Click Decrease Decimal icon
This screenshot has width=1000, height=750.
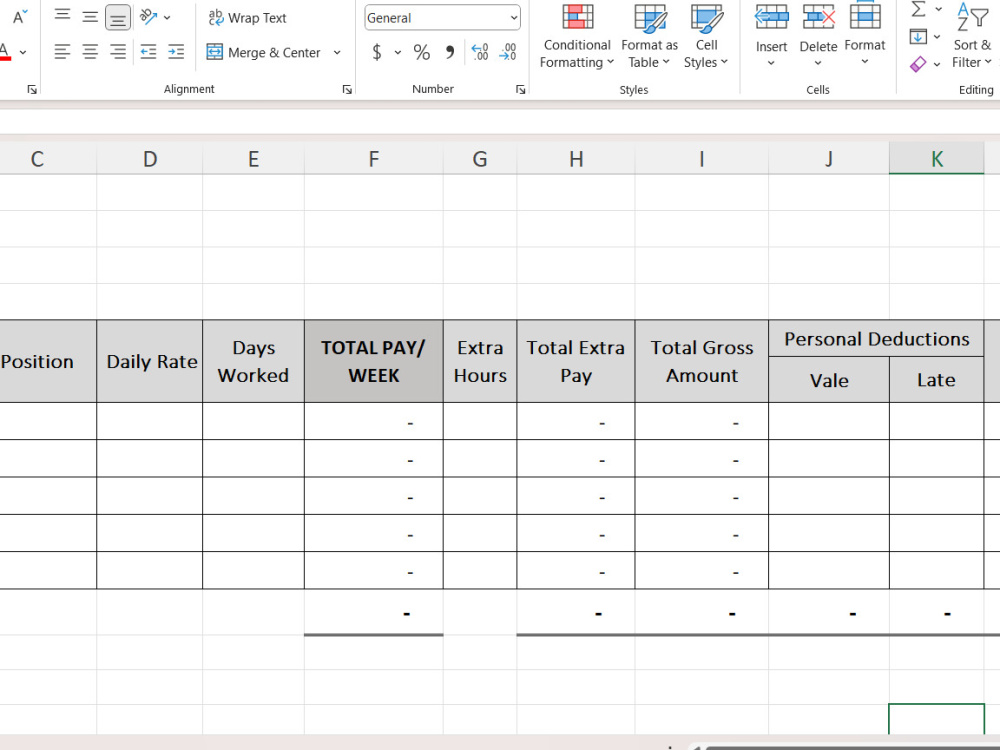click(508, 52)
